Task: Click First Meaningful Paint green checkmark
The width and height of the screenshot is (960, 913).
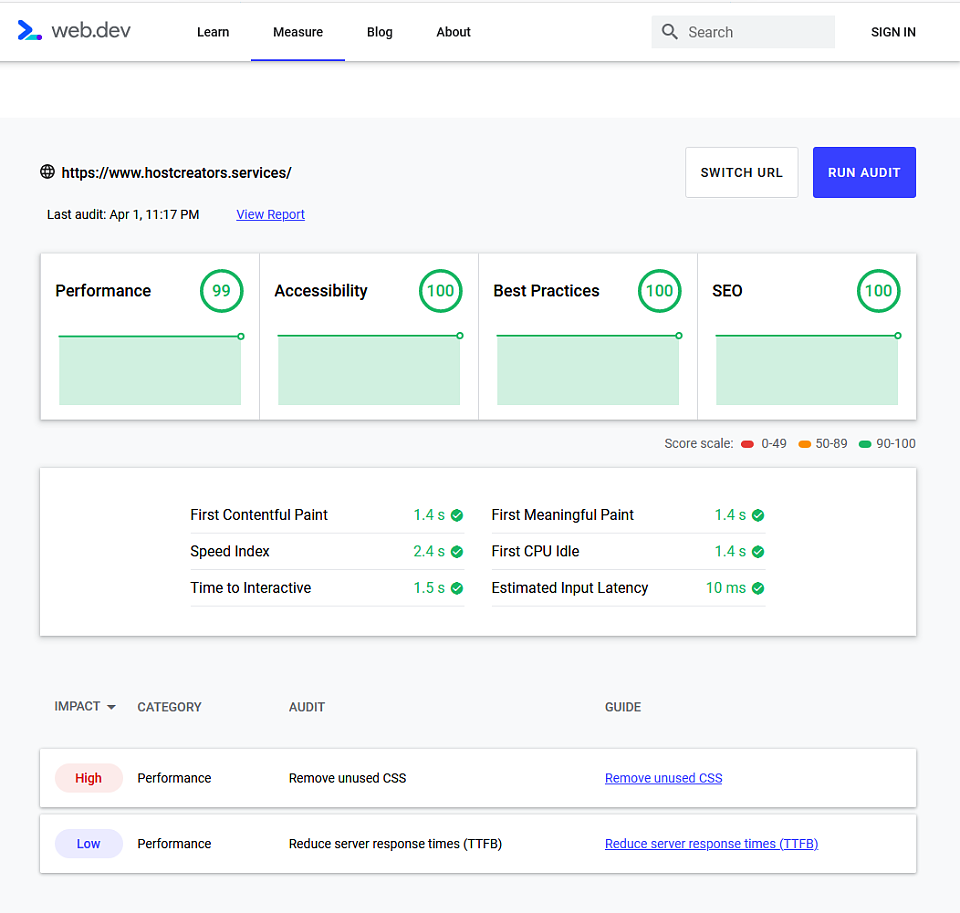Action: [758, 516]
